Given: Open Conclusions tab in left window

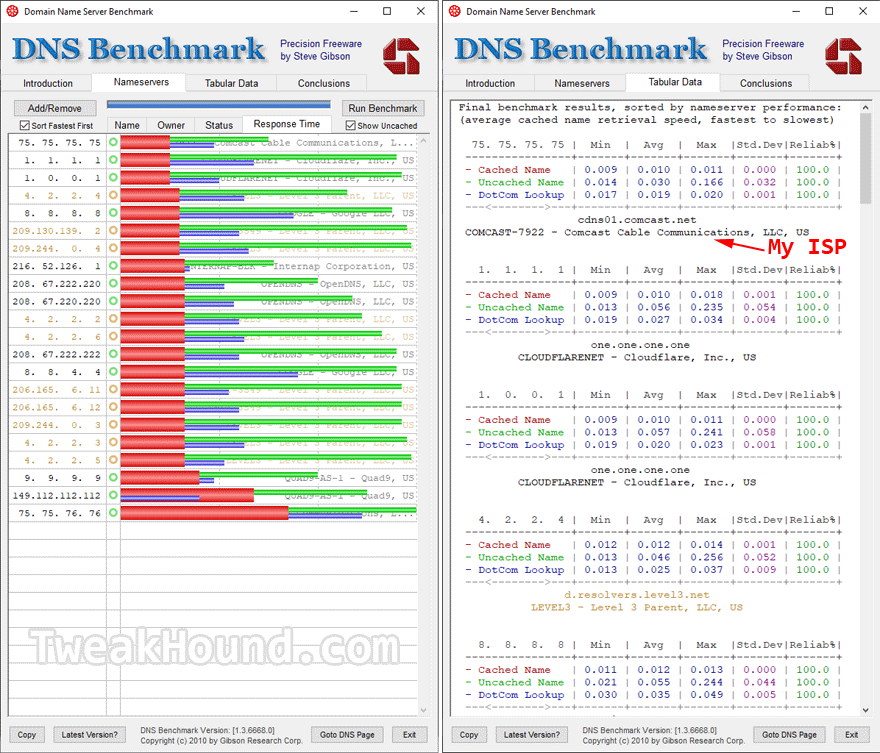Looking at the screenshot, I should click(x=324, y=84).
